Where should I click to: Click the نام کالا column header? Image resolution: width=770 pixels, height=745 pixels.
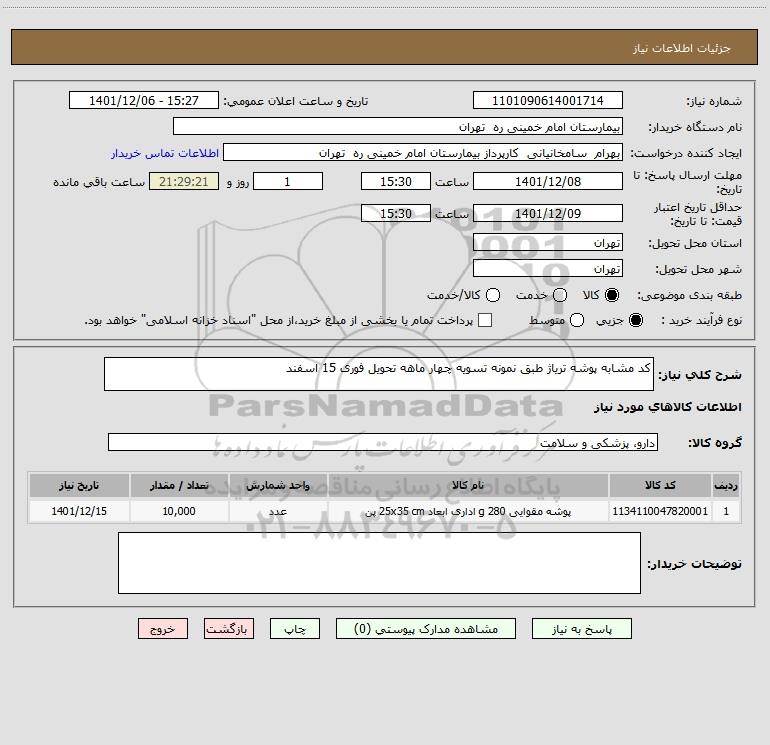[x=468, y=485]
